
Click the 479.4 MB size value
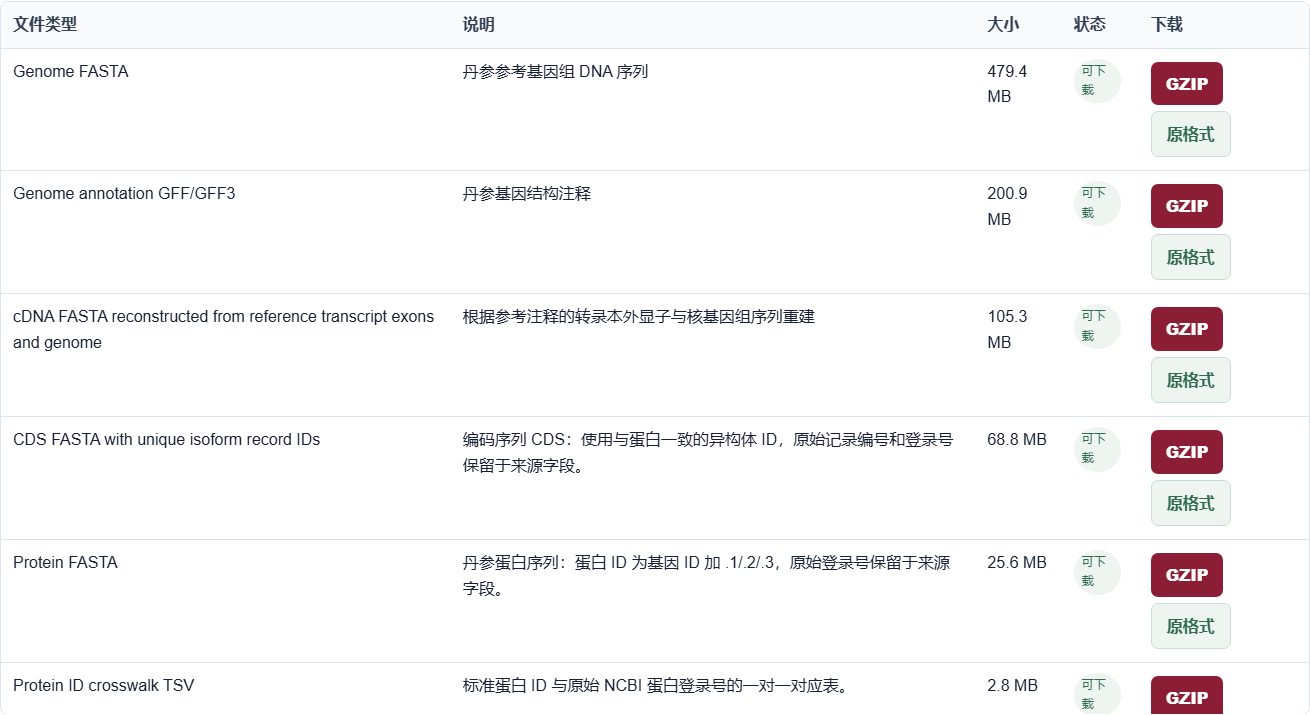[x=1007, y=84]
